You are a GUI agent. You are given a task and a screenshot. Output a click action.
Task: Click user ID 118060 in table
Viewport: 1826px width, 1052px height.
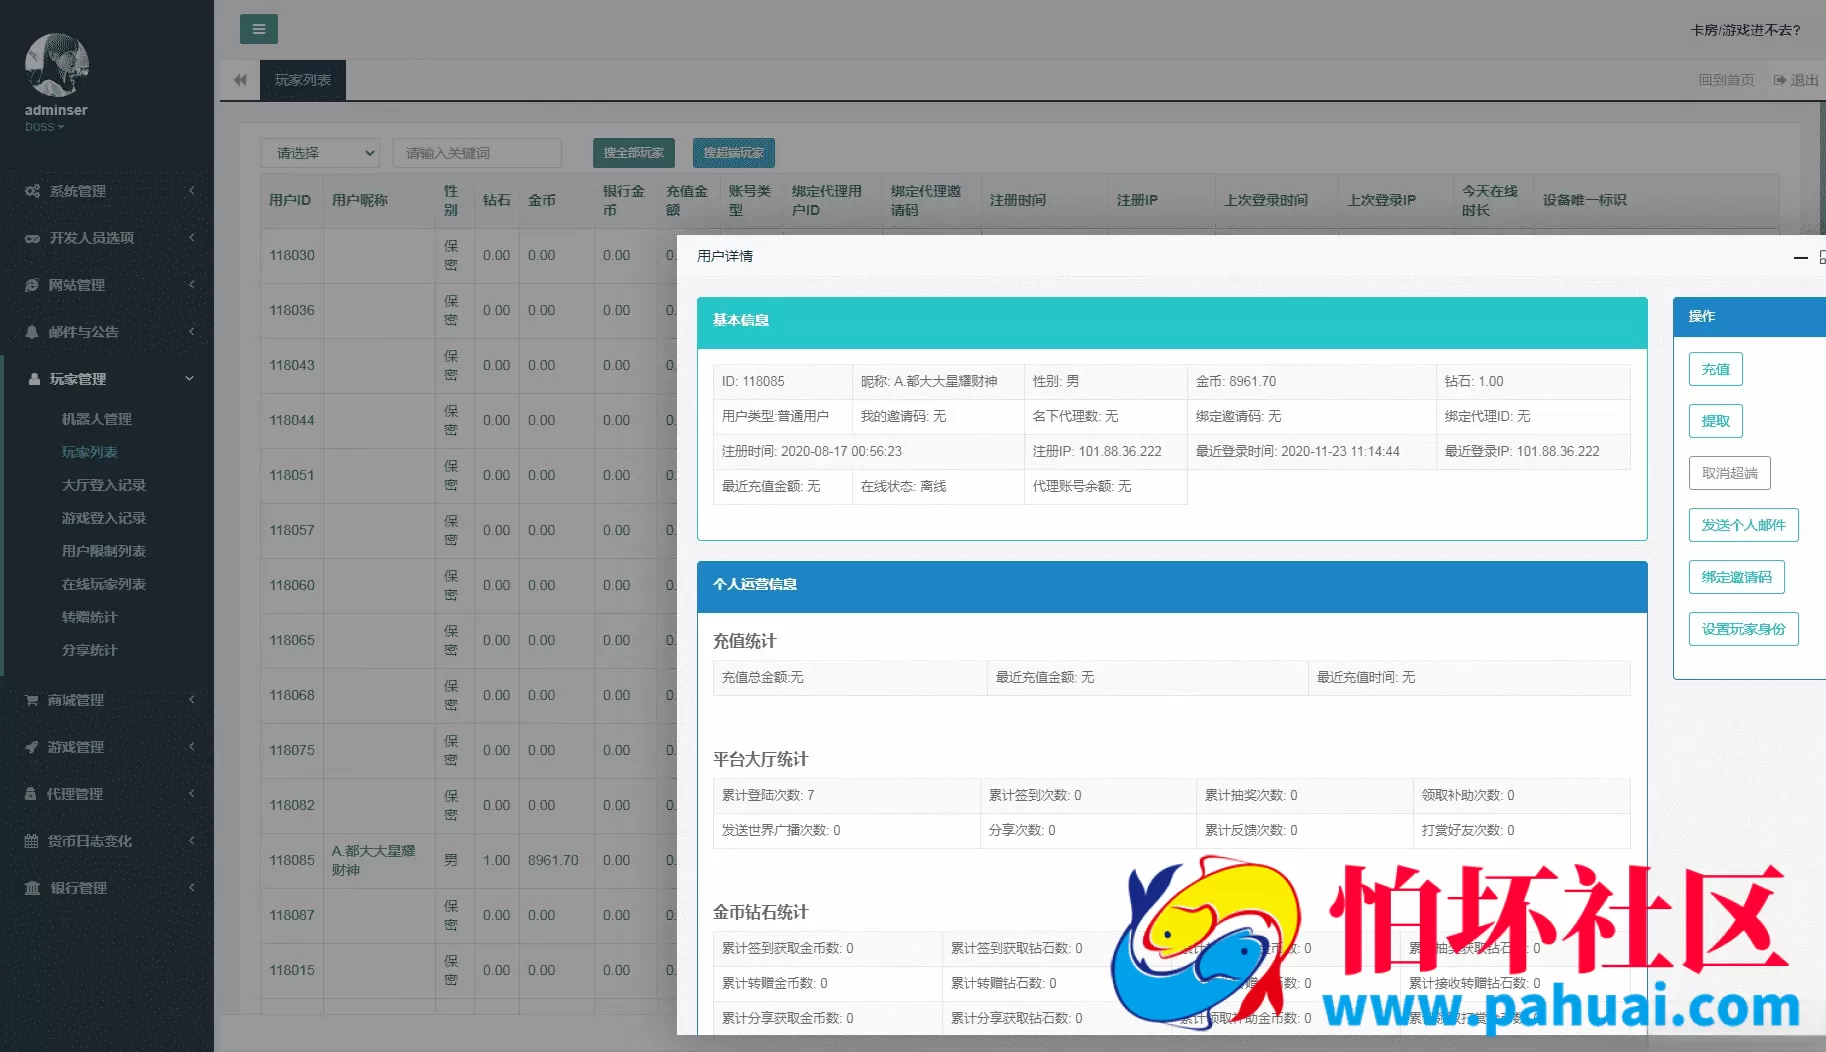coord(292,585)
